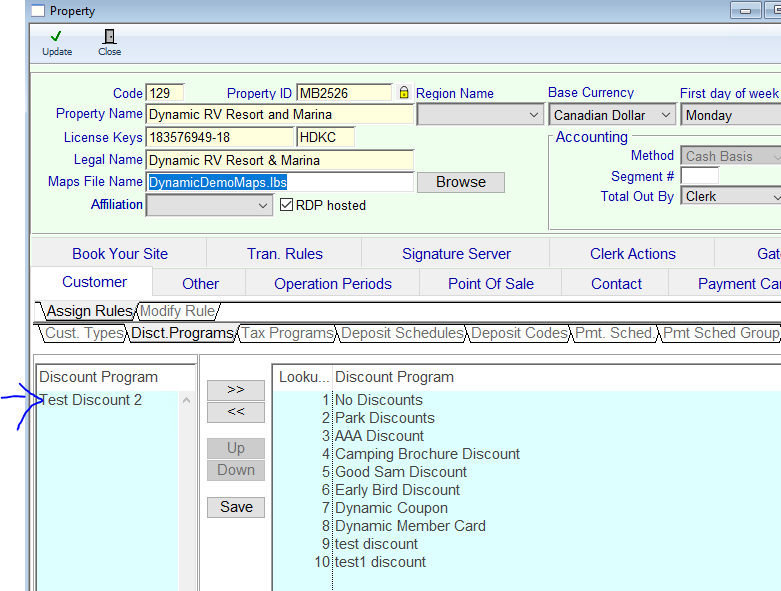Click the Maps File Name field

[280, 182]
